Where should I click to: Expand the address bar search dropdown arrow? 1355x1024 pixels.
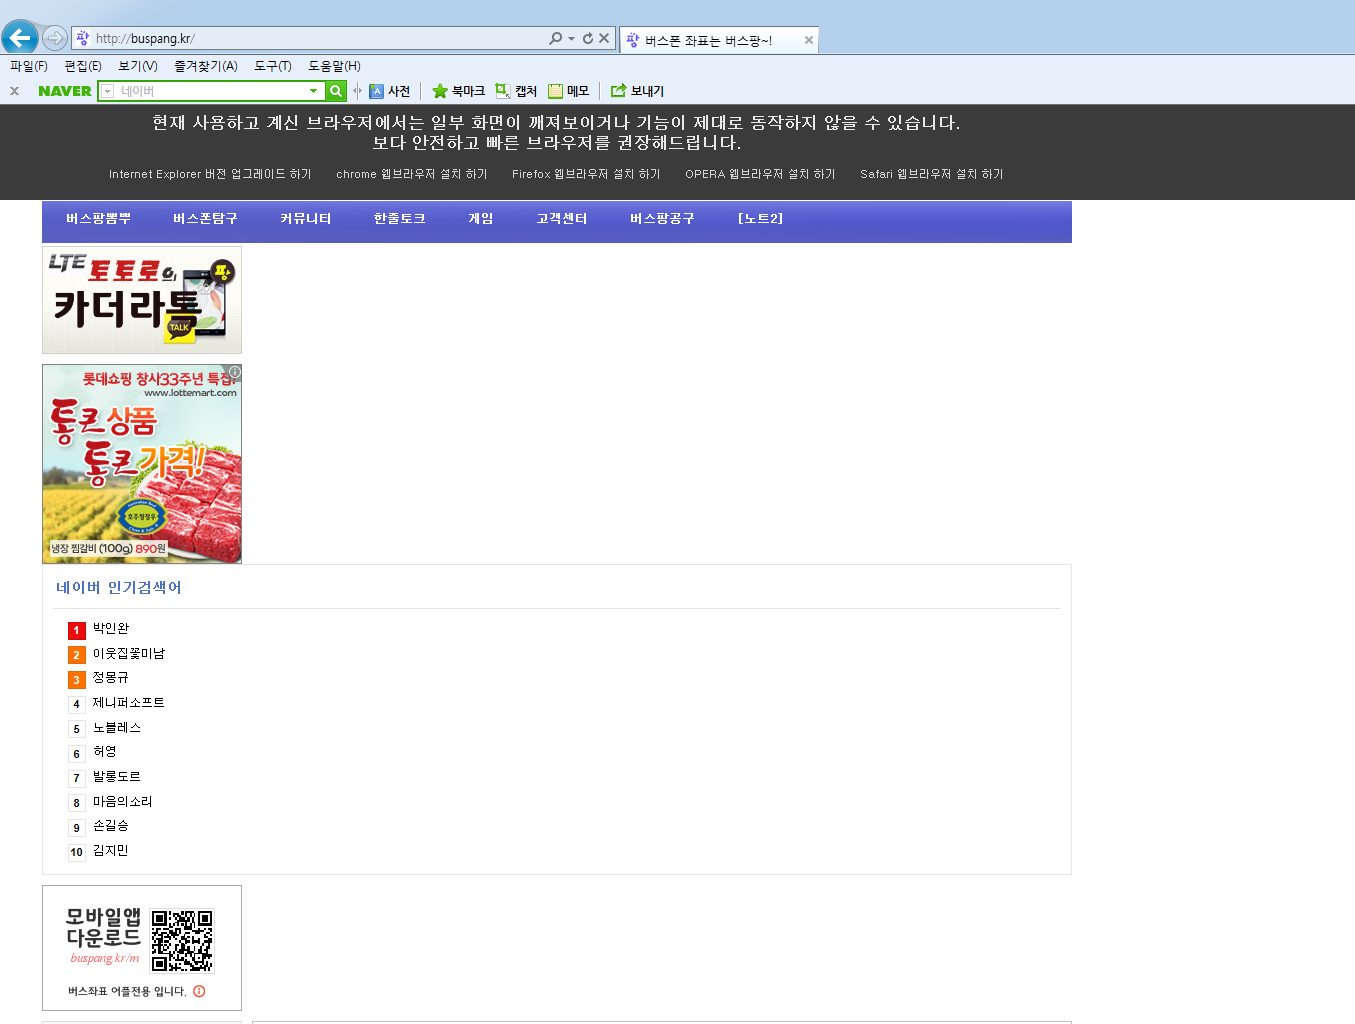[571, 39]
